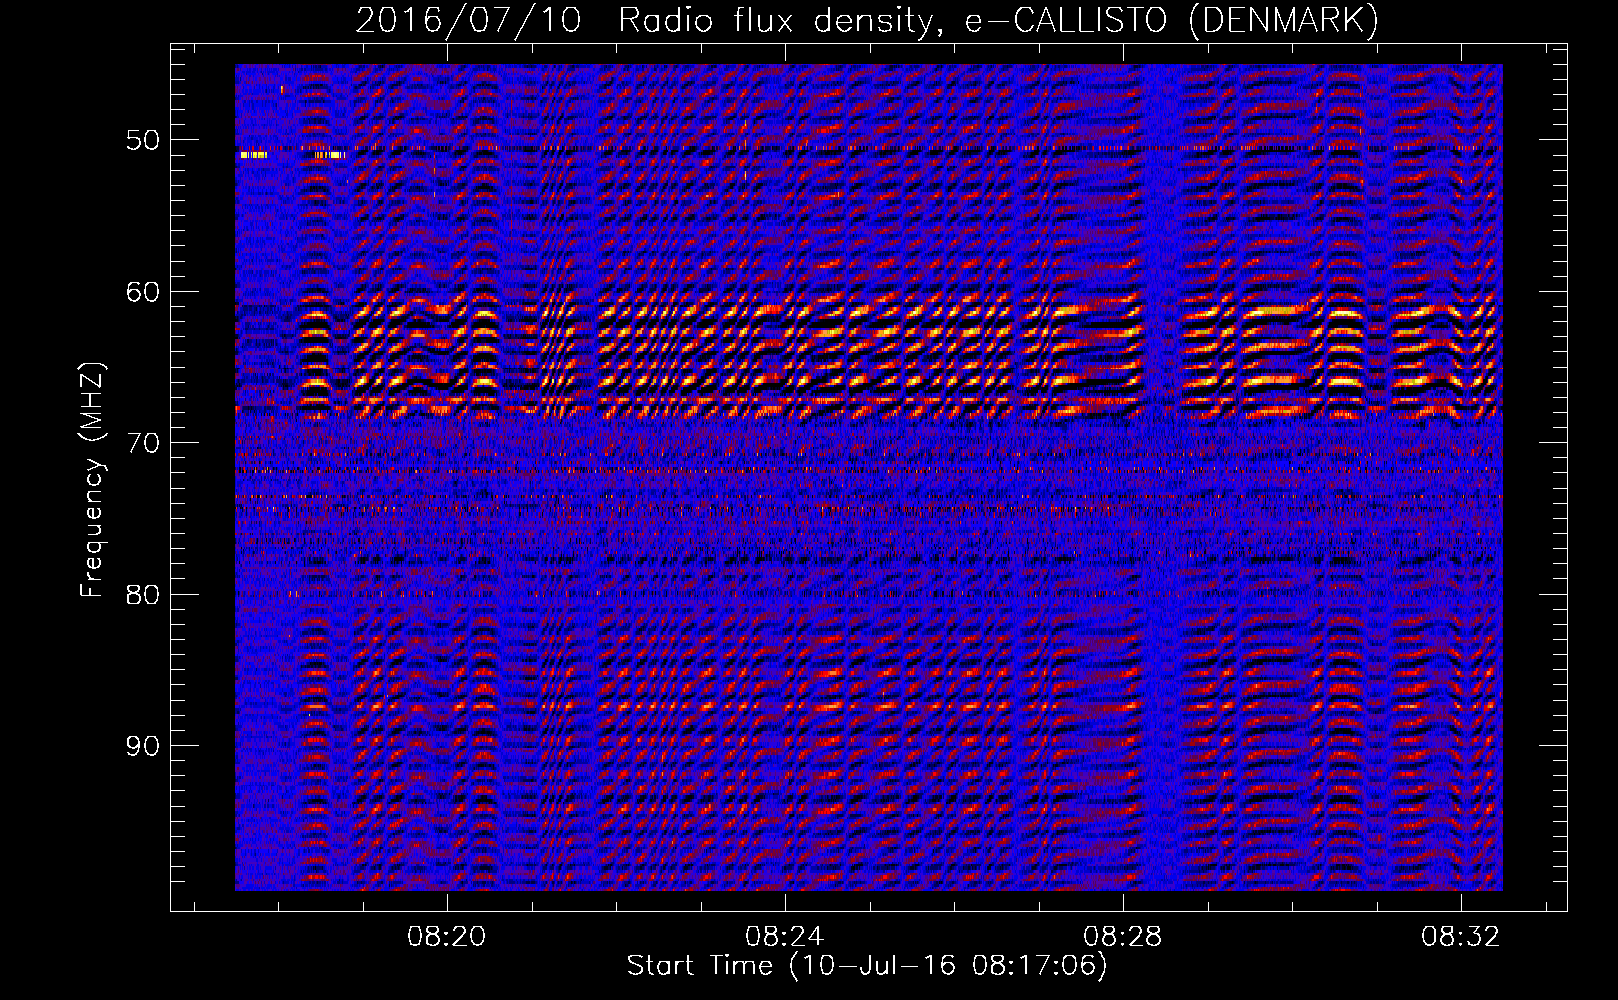Click the 'Frequency (MHZ)' axis label

point(92,480)
